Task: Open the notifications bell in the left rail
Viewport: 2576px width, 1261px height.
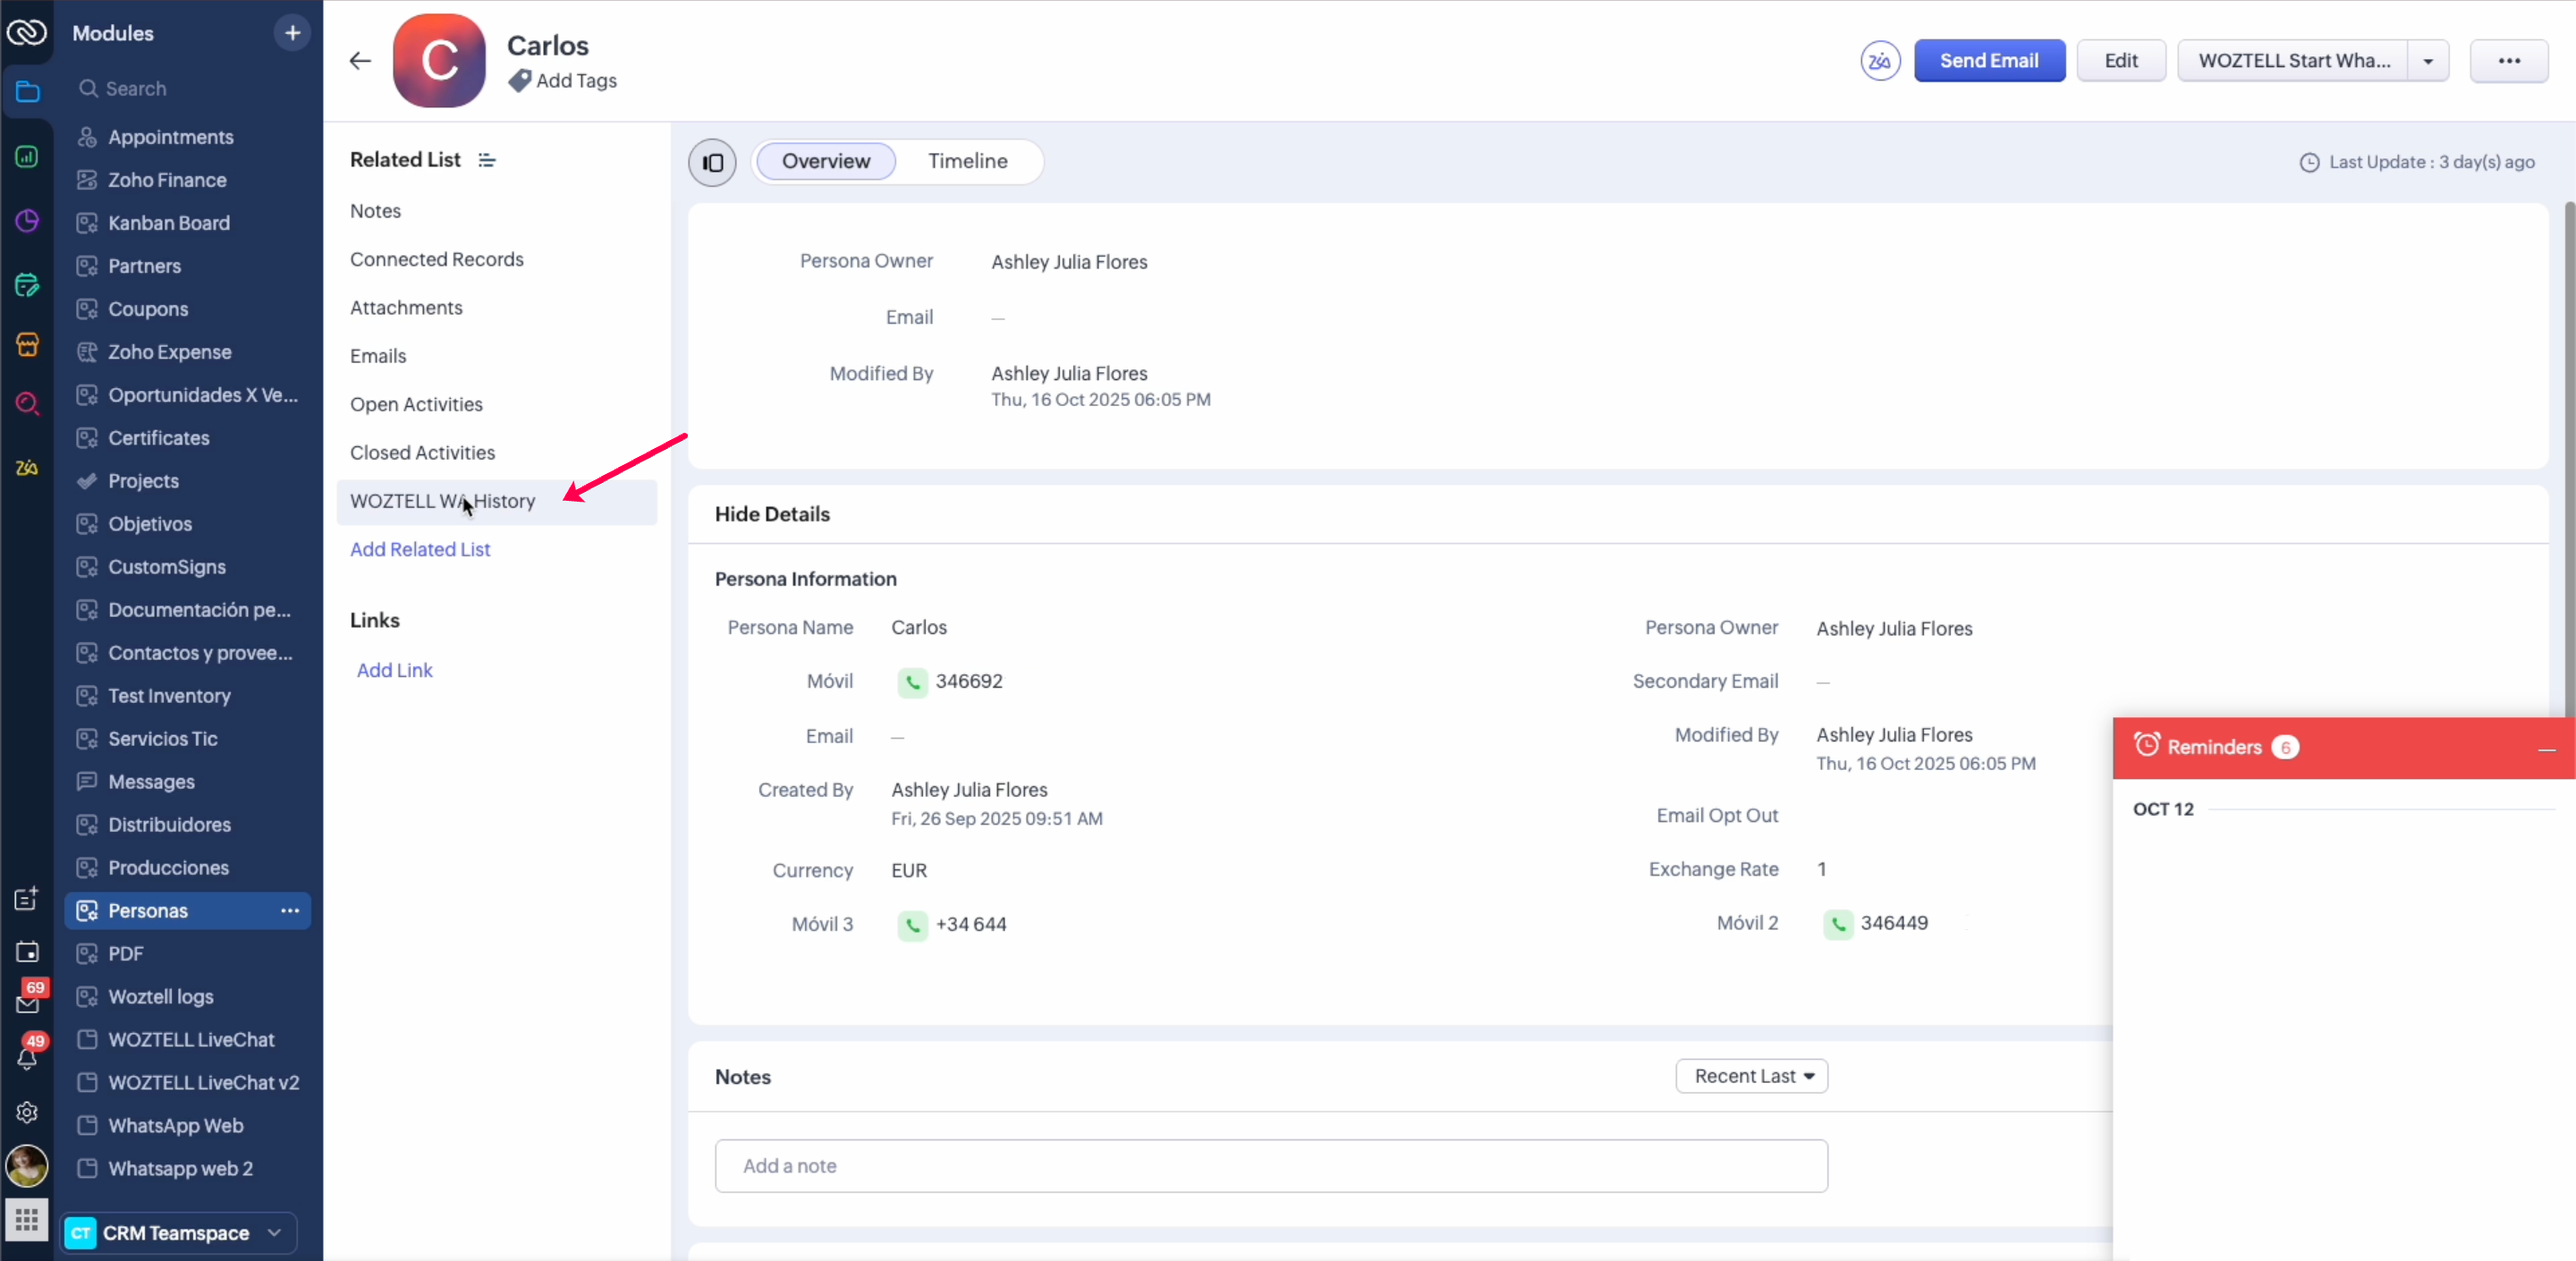Action: pos(27,1058)
